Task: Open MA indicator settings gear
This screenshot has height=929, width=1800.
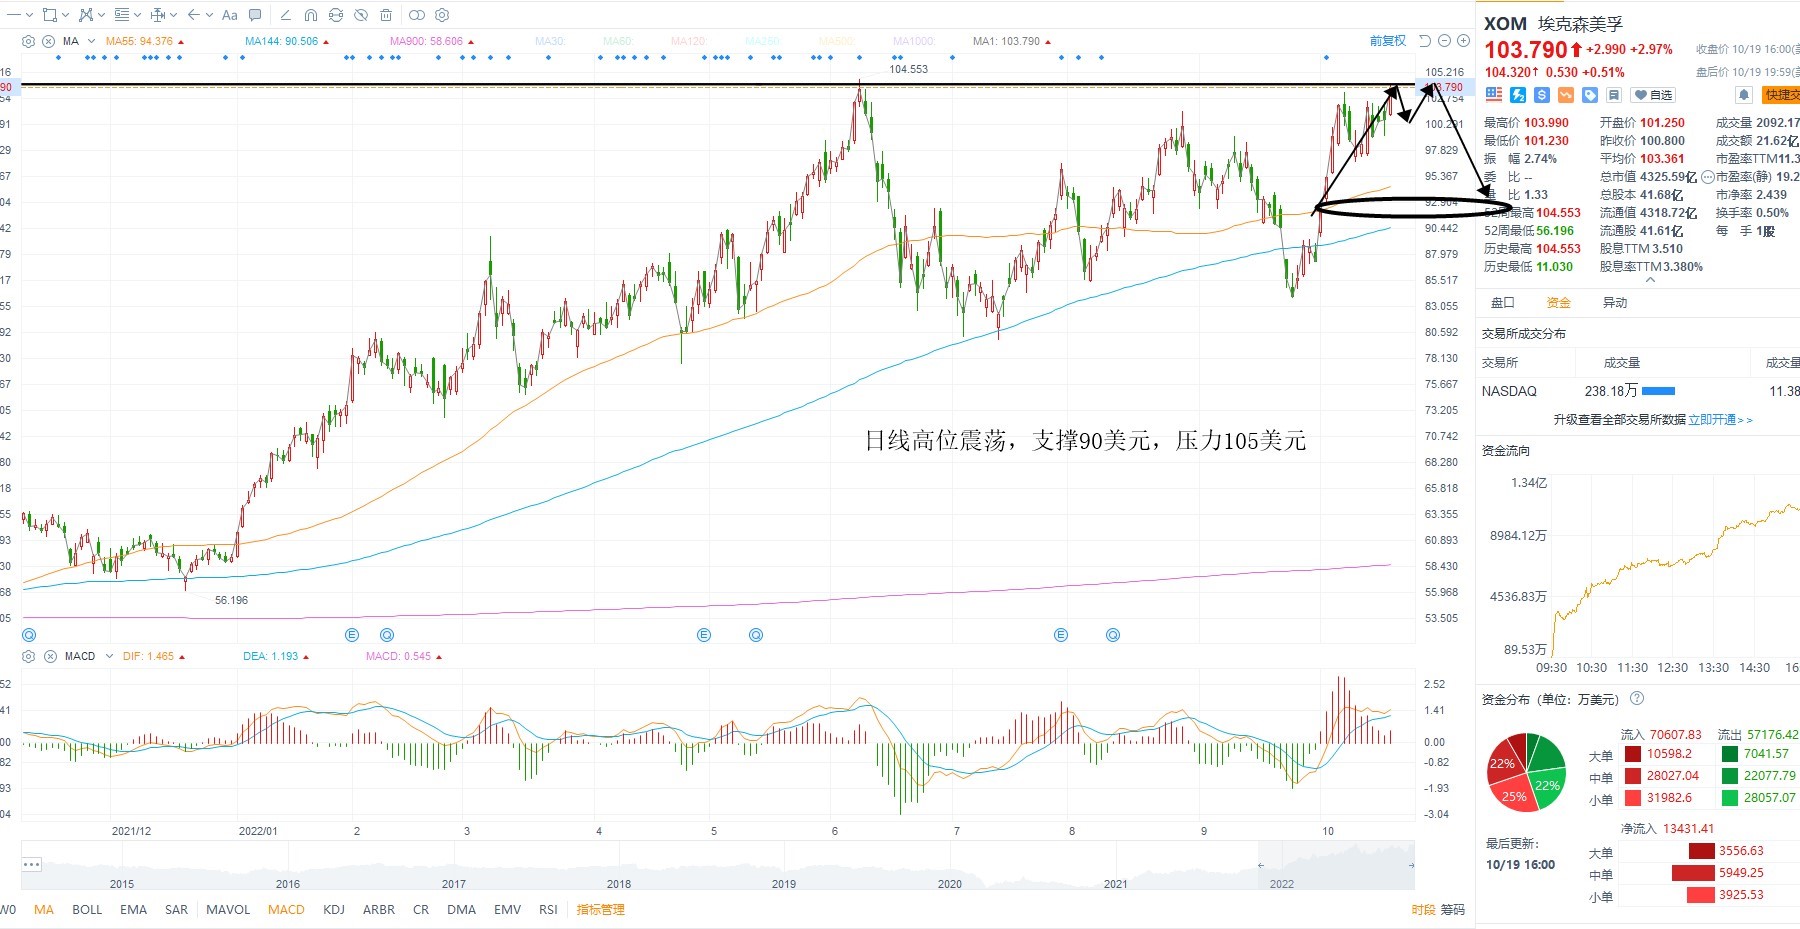Action: (x=28, y=41)
